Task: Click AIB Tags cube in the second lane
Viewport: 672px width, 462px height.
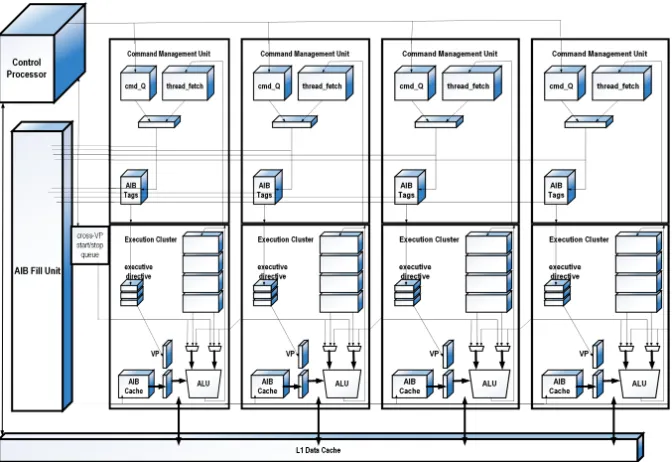Action: point(267,187)
